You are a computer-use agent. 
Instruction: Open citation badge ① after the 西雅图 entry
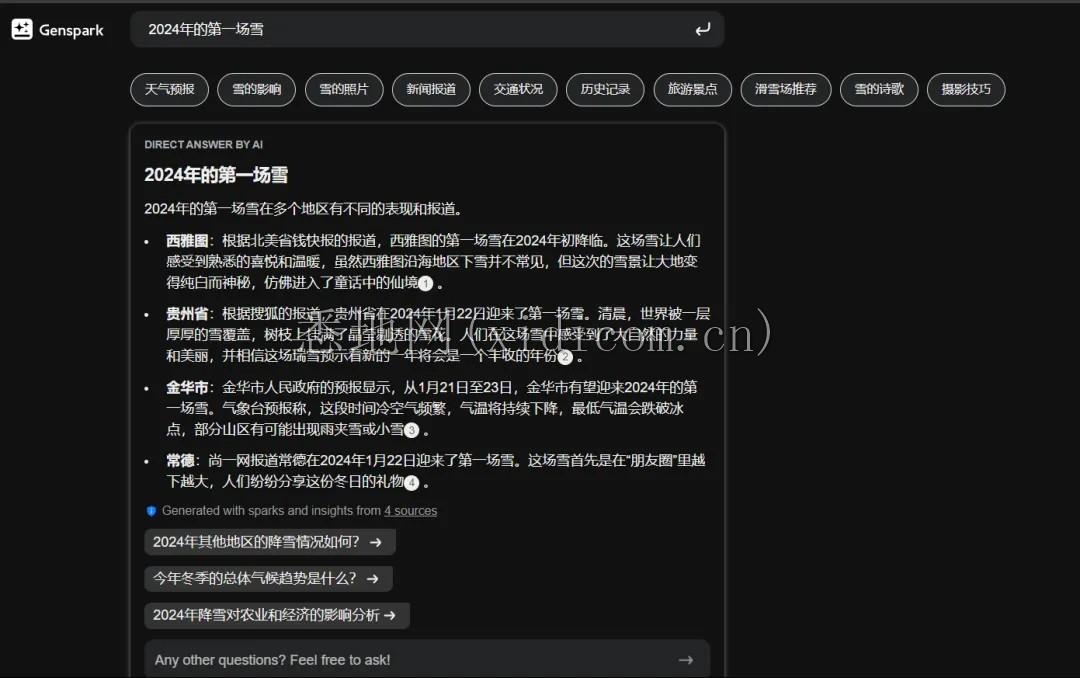click(425, 284)
